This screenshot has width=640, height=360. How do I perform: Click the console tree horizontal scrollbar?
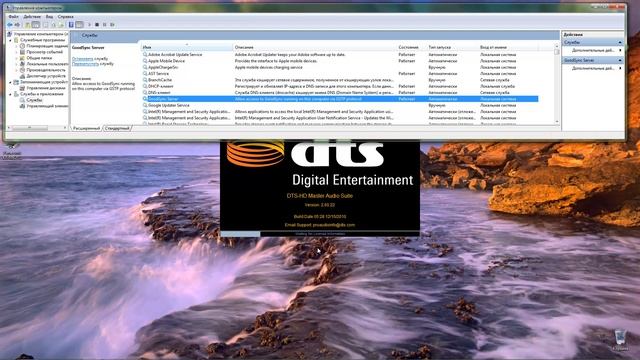[x=36, y=128]
